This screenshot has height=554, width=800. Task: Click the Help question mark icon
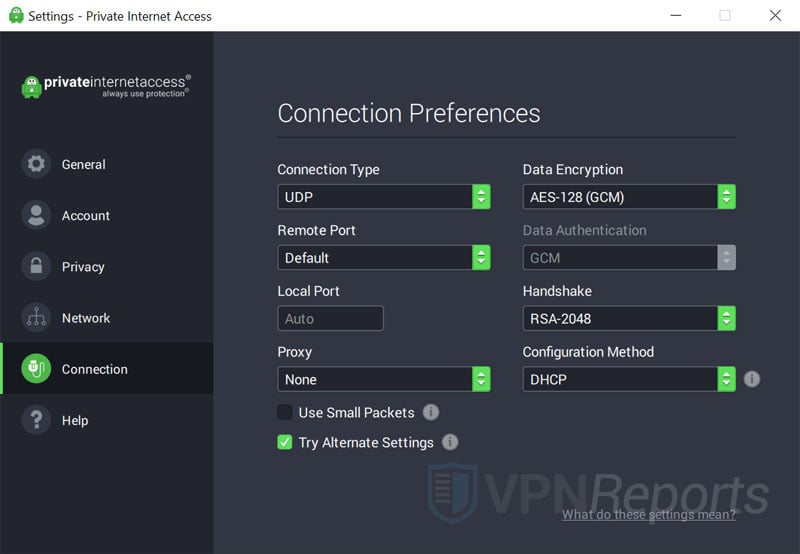click(36, 419)
